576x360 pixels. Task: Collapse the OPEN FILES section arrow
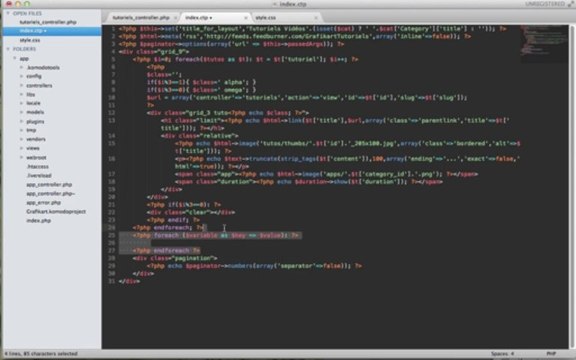click(x=8, y=13)
